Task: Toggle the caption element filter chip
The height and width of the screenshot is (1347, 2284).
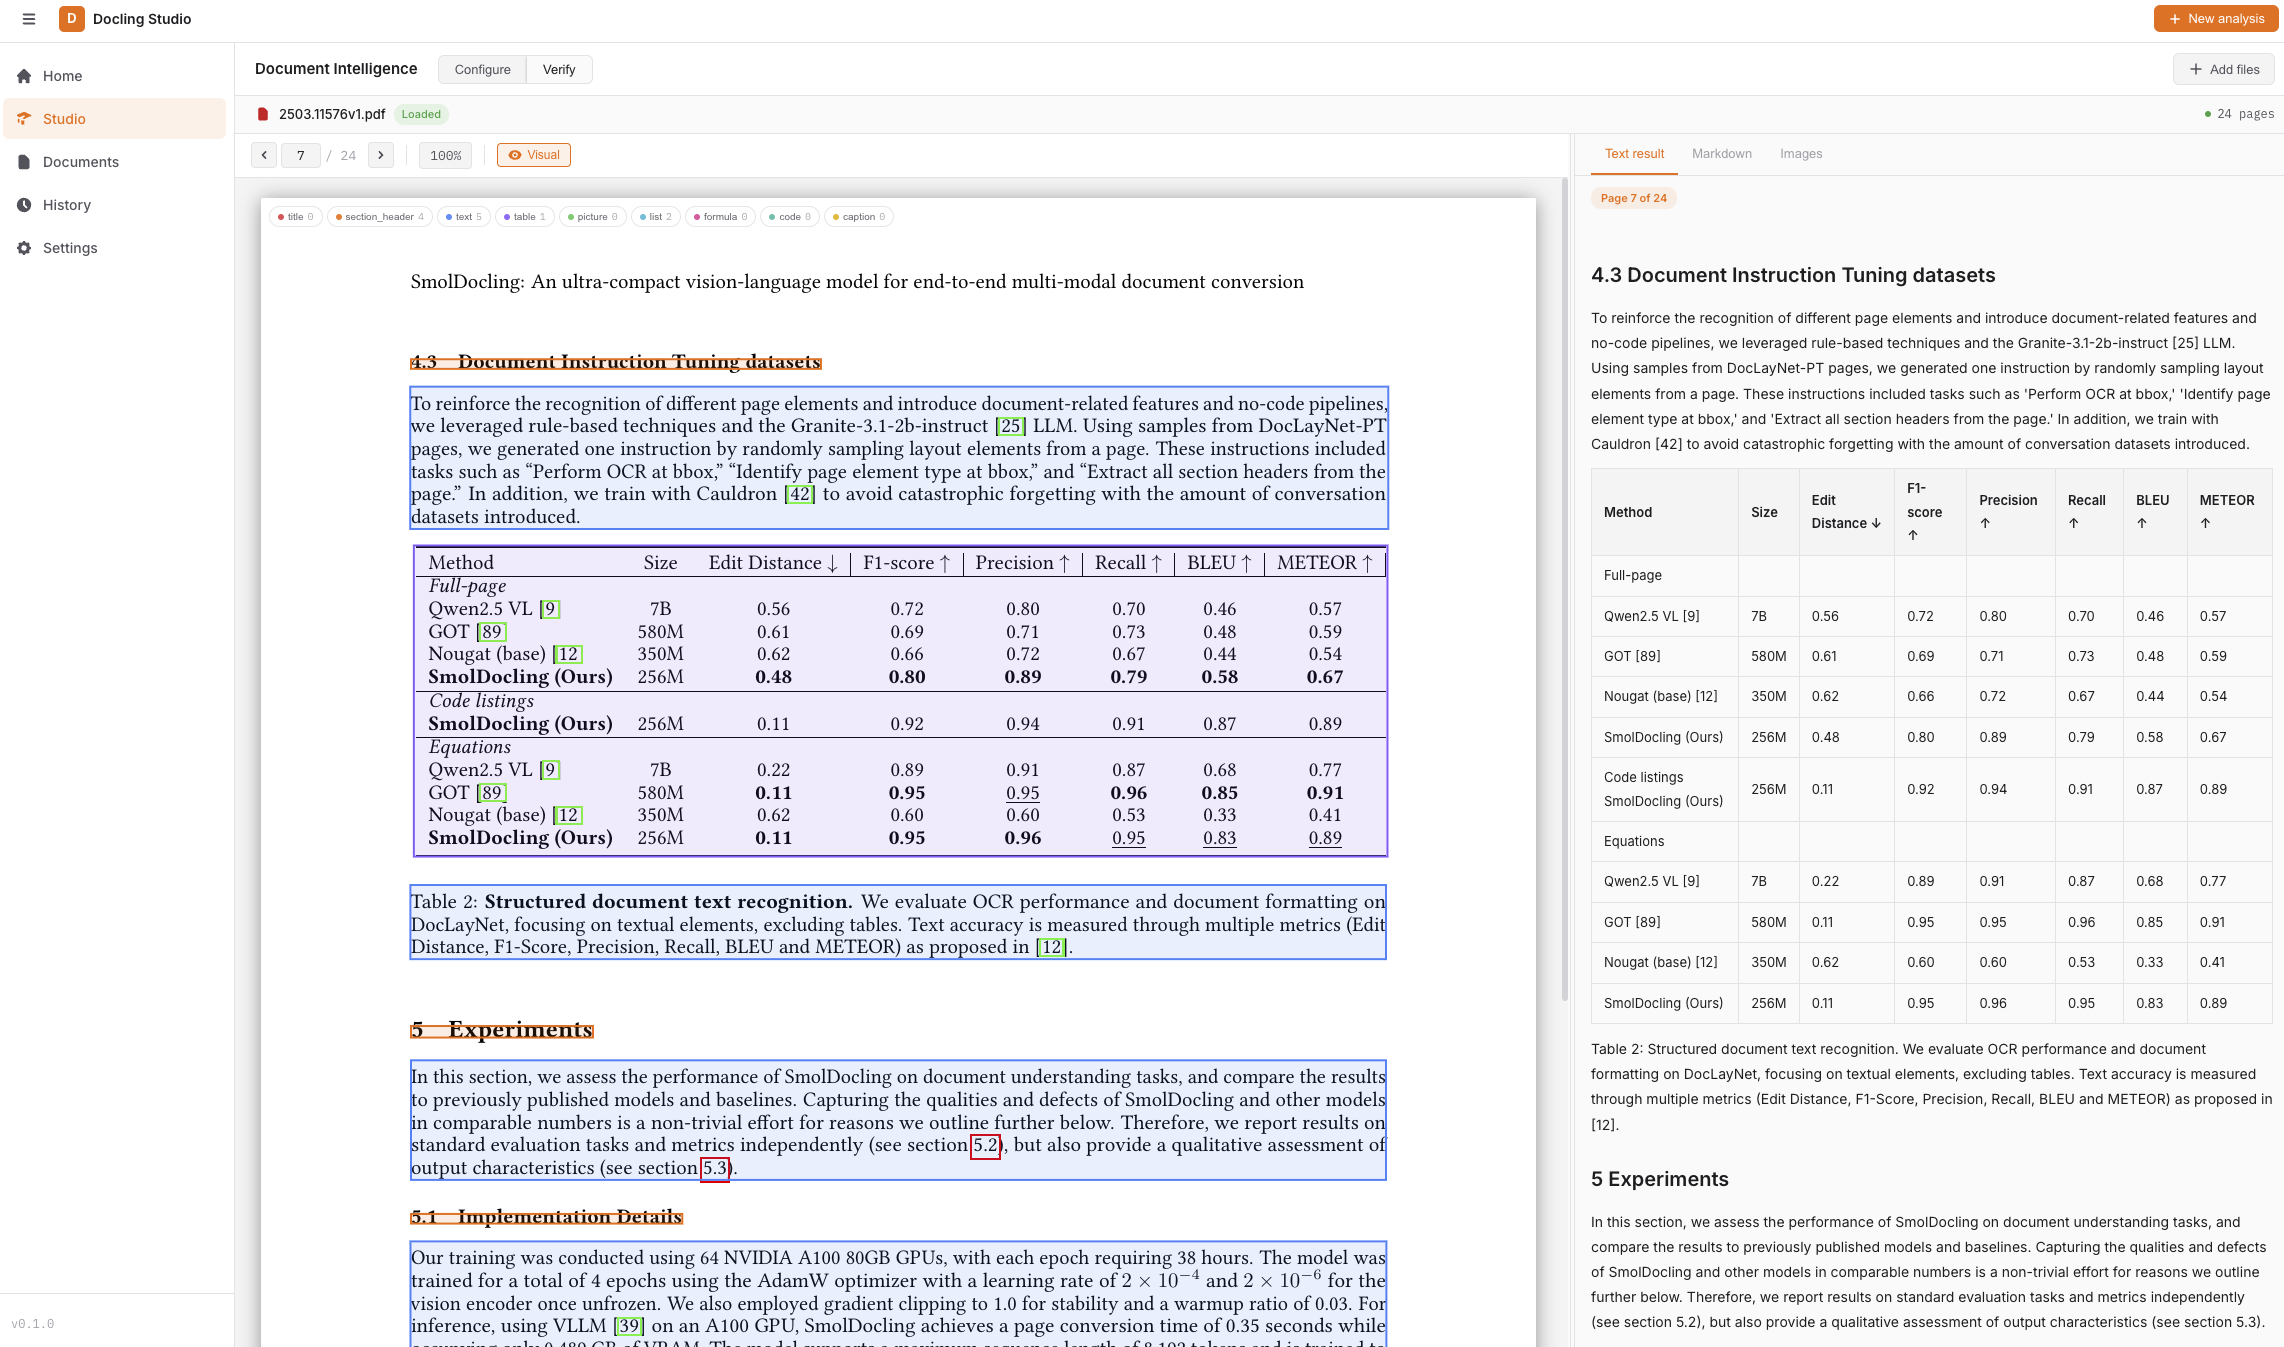Action: tap(859, 217)
